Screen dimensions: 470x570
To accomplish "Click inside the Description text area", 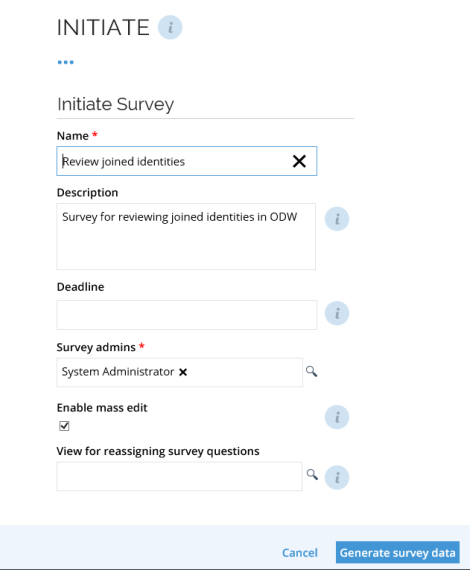I will pyautogui.click(x=186, y=236).
